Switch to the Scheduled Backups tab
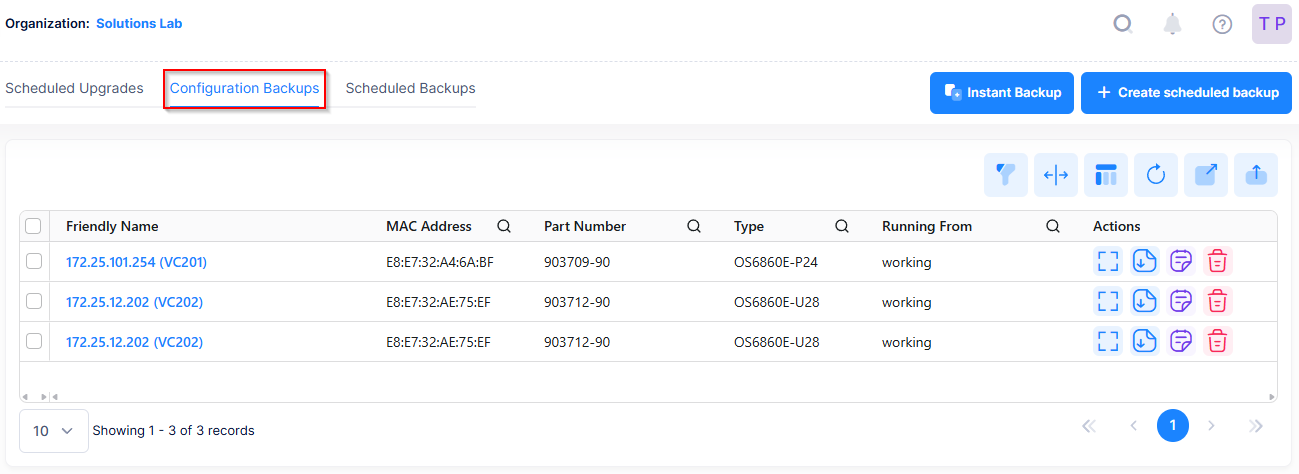This screenshot has width=1299, height=474. [410, 88]
